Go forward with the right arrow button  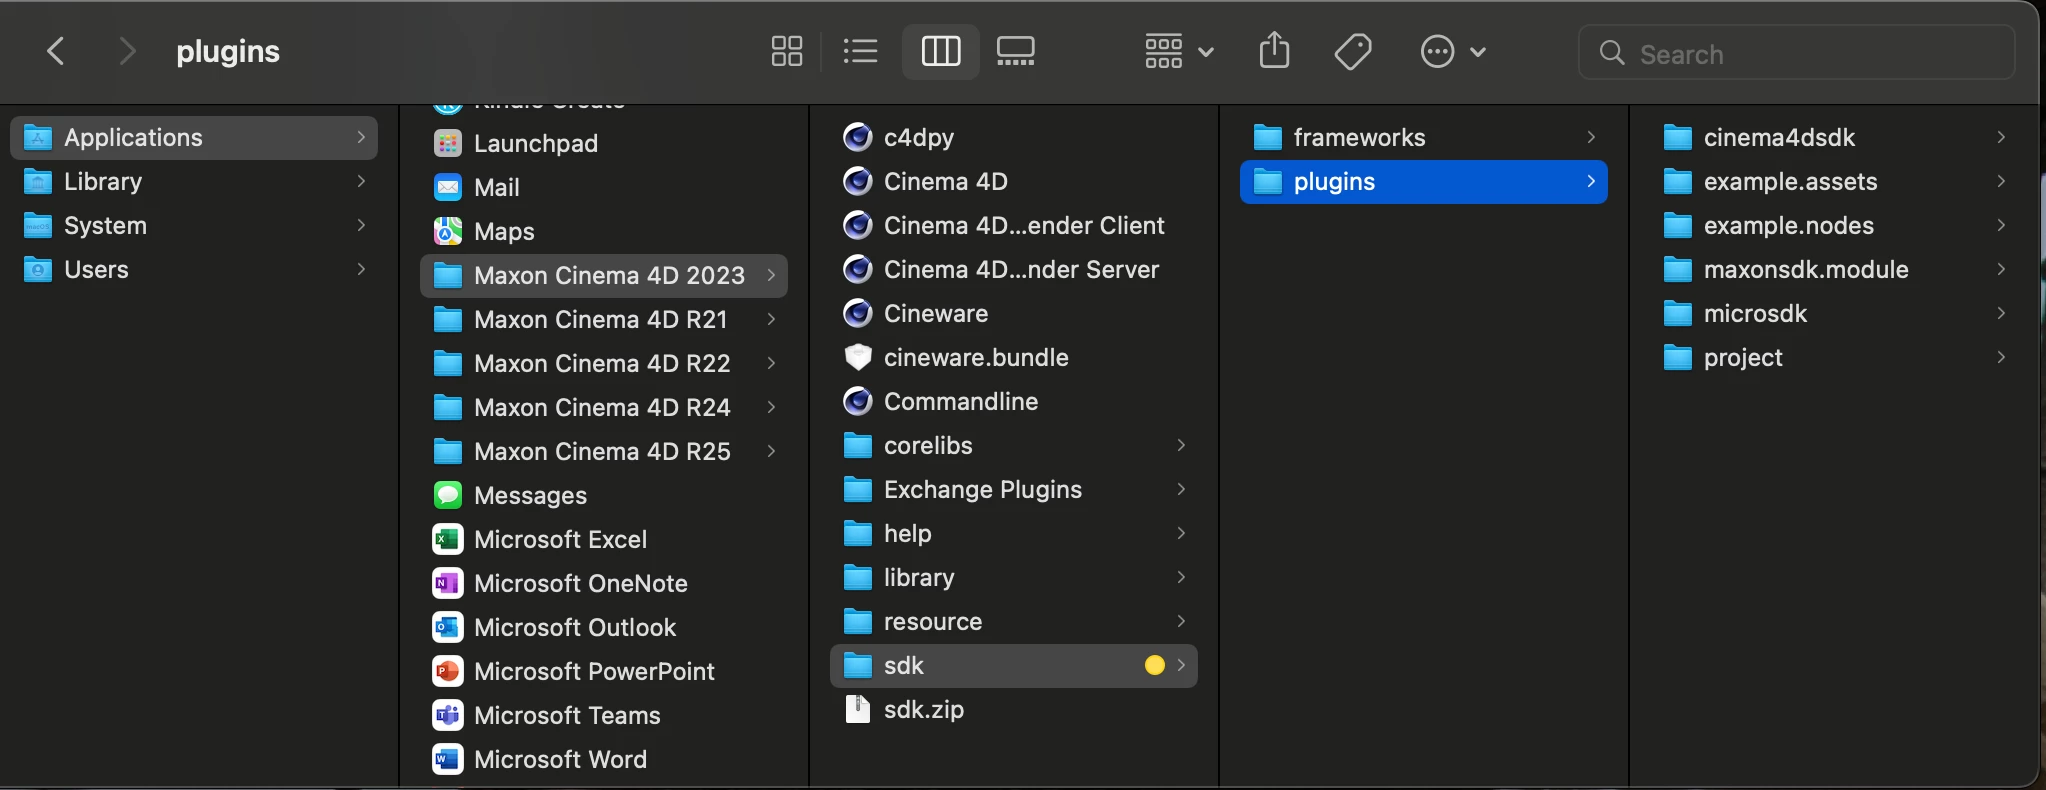[127, 51]
